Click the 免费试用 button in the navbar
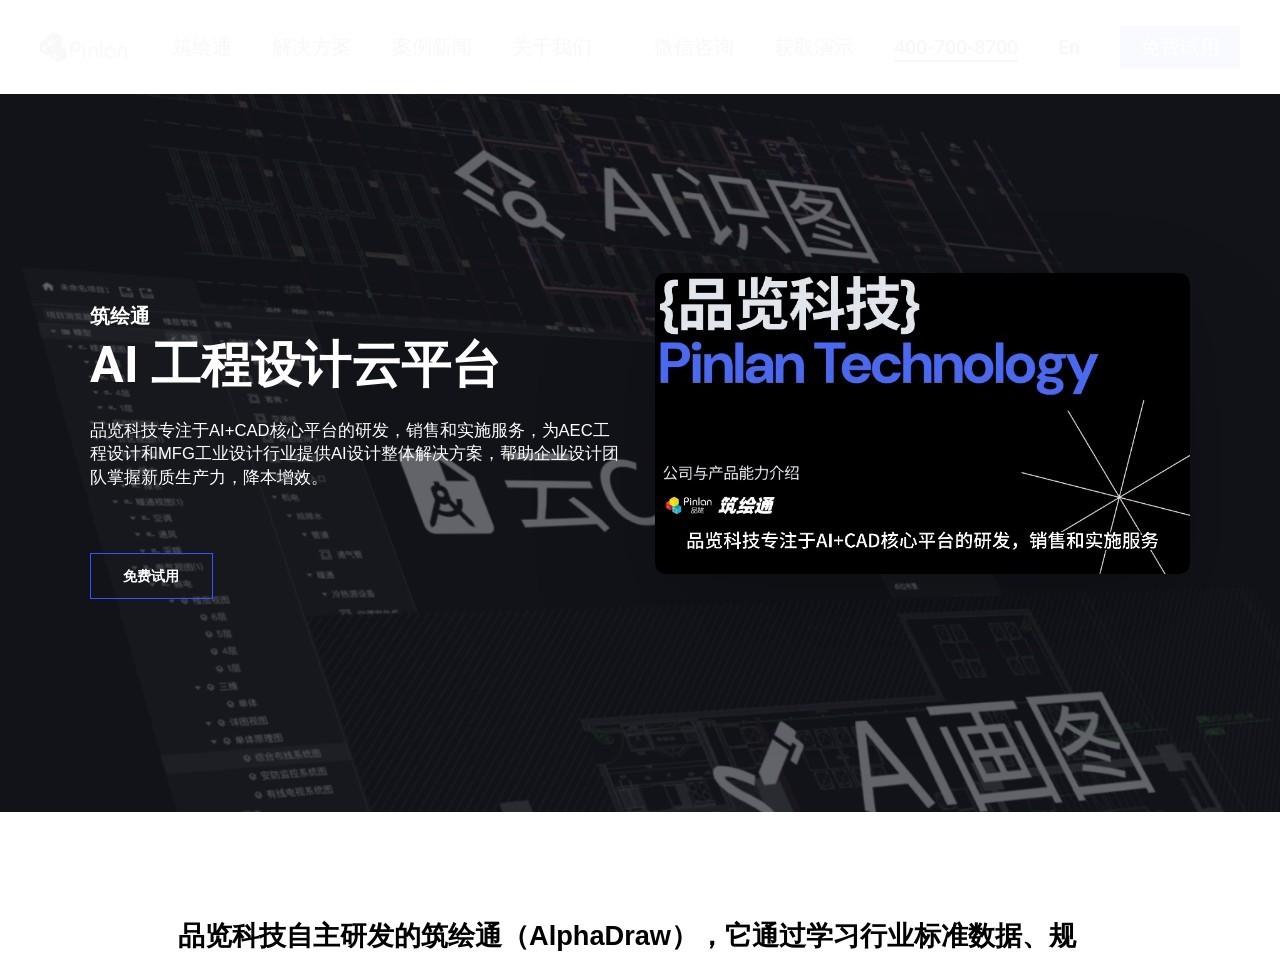The height and width of the screenshot is (960, 1280). [1180, 46]
